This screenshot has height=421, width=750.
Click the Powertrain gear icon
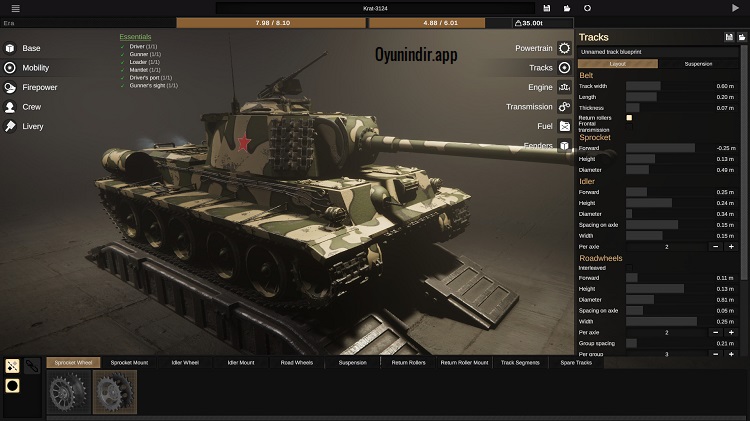(x=564, y=48)
